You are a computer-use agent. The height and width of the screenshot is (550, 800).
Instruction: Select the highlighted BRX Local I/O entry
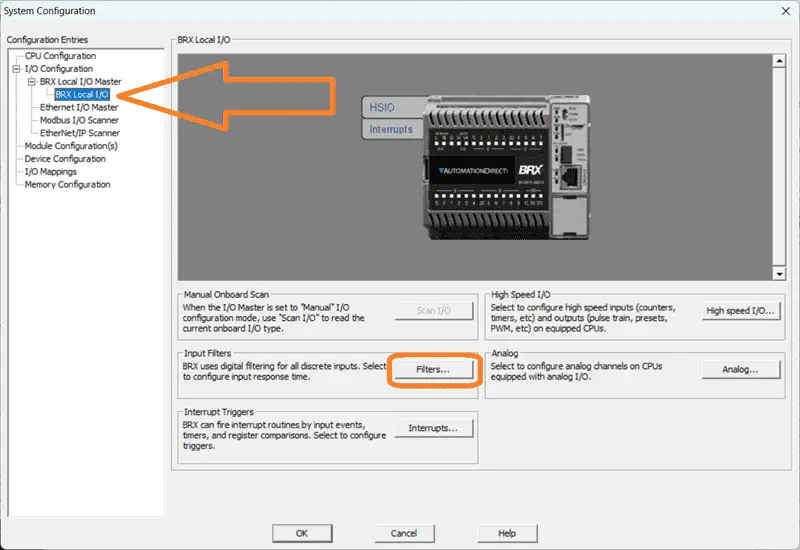[82, 94]
